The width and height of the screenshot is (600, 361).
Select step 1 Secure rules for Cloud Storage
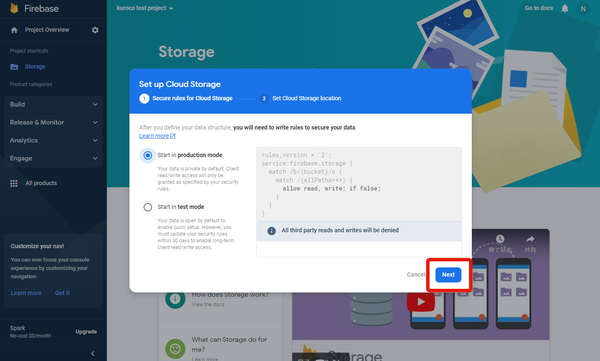pyautogui.click(x=186, y=98)
